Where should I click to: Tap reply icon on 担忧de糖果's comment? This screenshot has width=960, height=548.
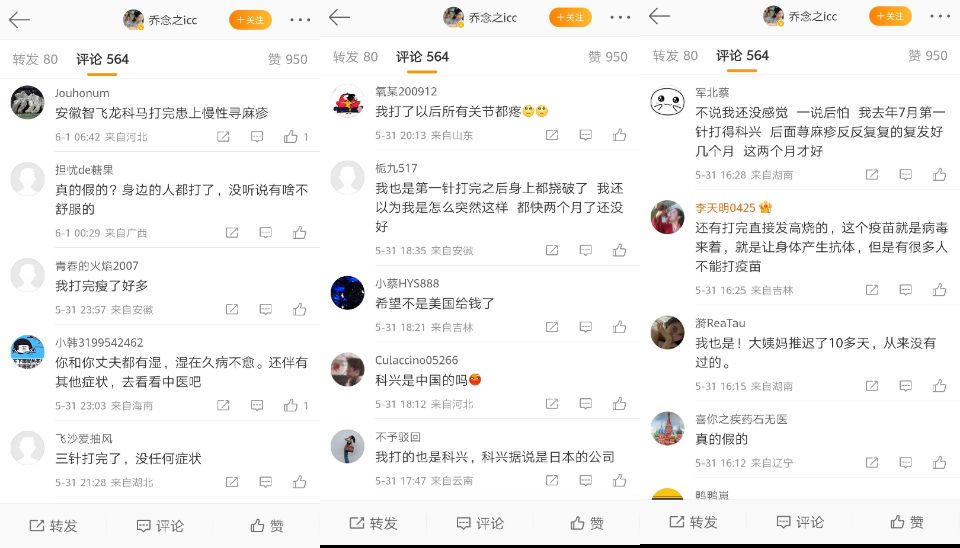coord(266,233)
